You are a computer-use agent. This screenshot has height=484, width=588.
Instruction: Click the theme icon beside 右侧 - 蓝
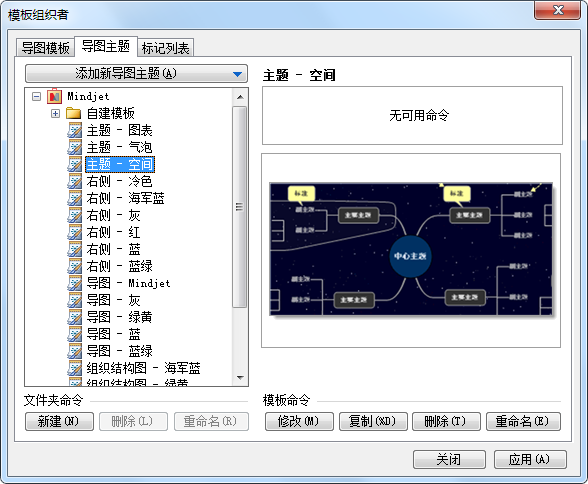(x=75, y=249)
